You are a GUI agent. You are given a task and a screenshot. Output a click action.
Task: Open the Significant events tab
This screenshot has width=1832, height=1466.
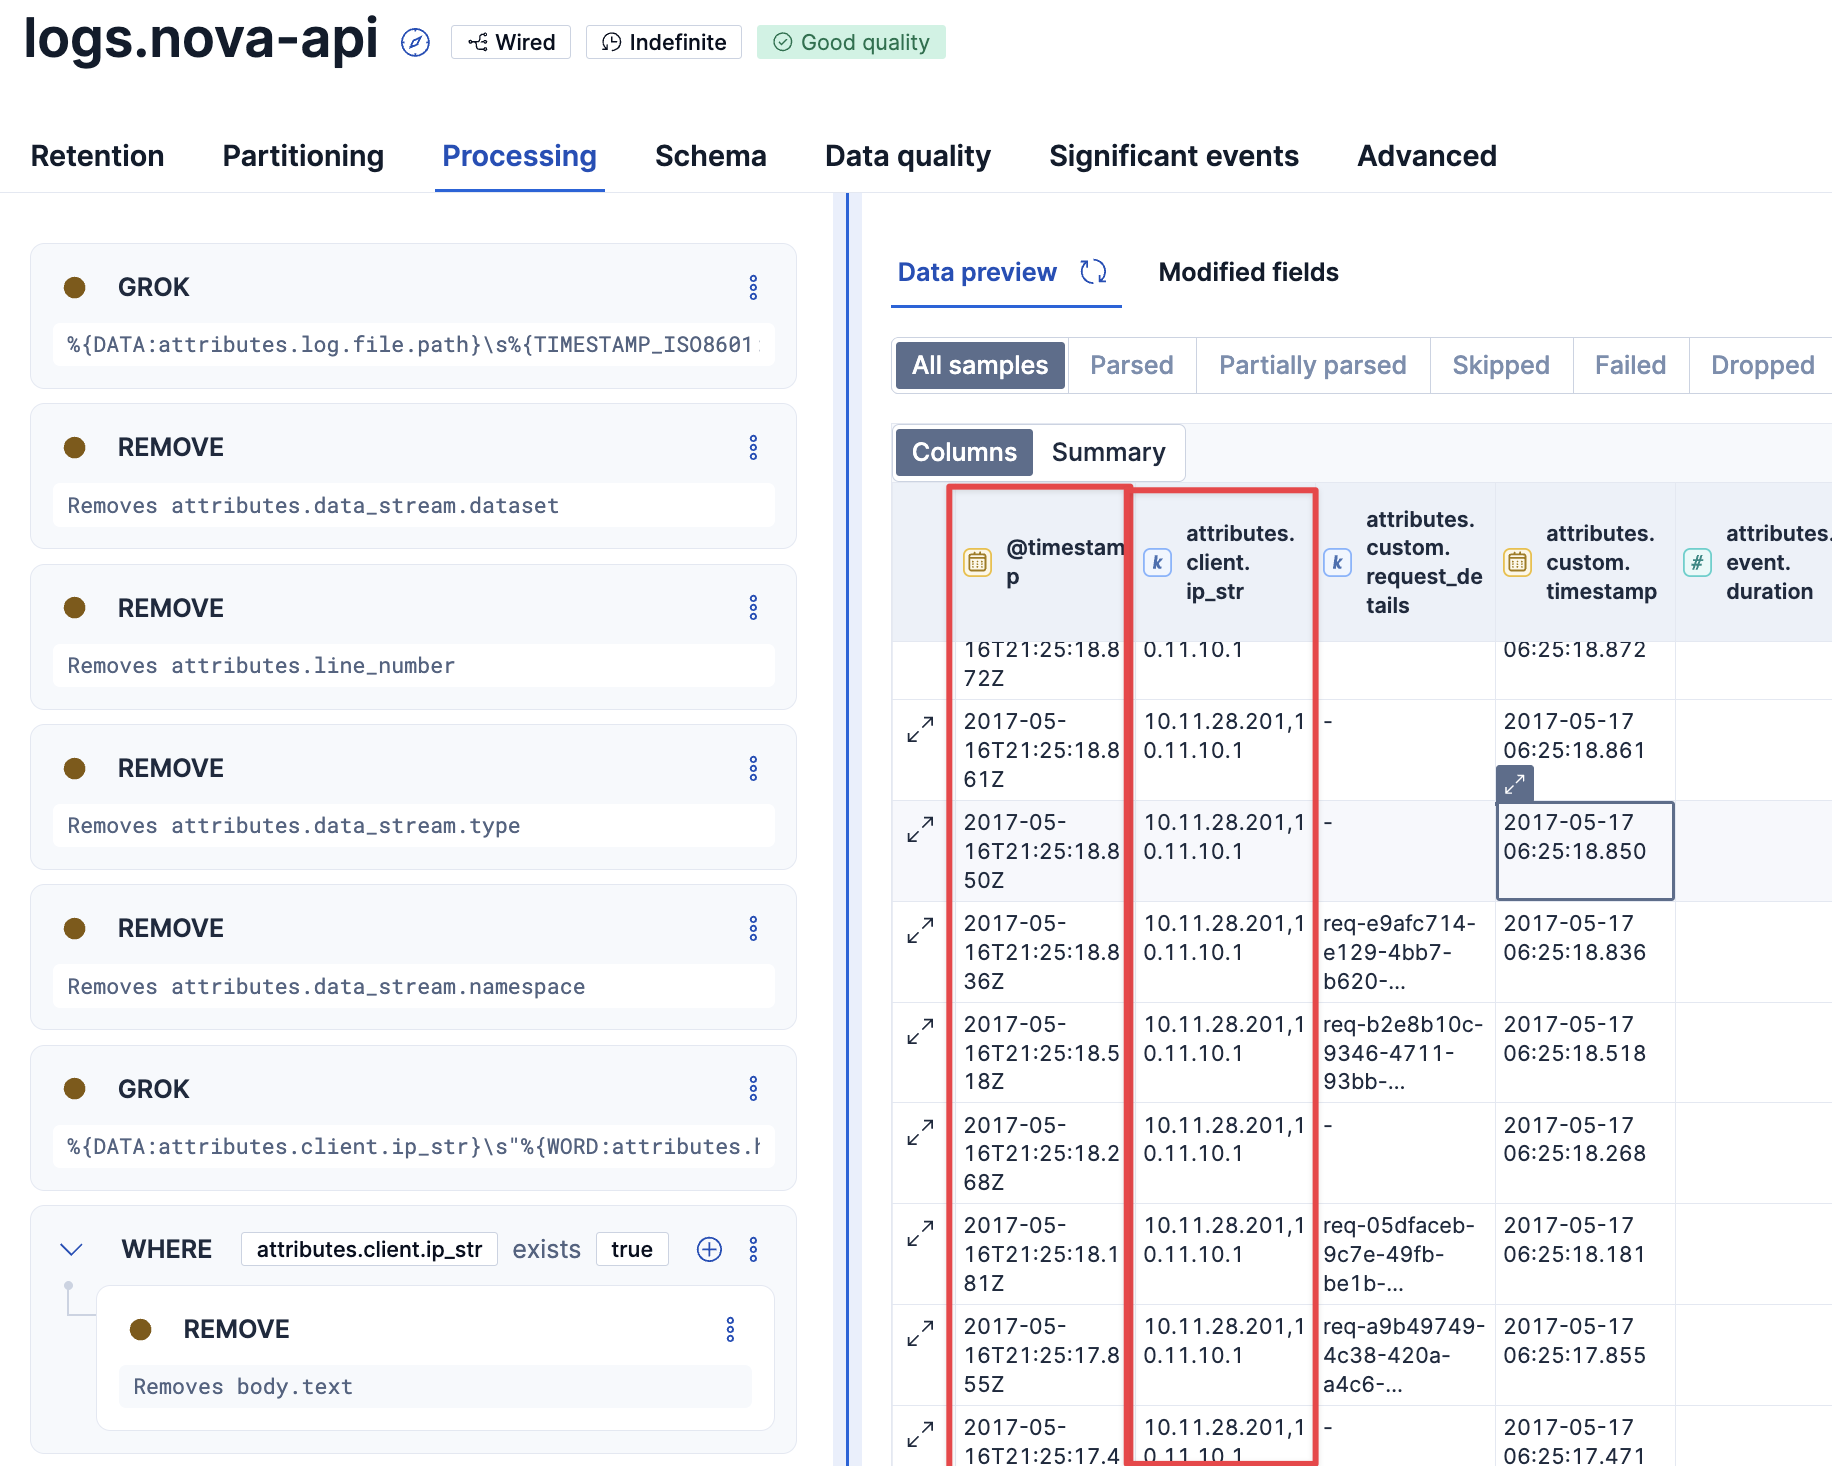click(1174, 156)
